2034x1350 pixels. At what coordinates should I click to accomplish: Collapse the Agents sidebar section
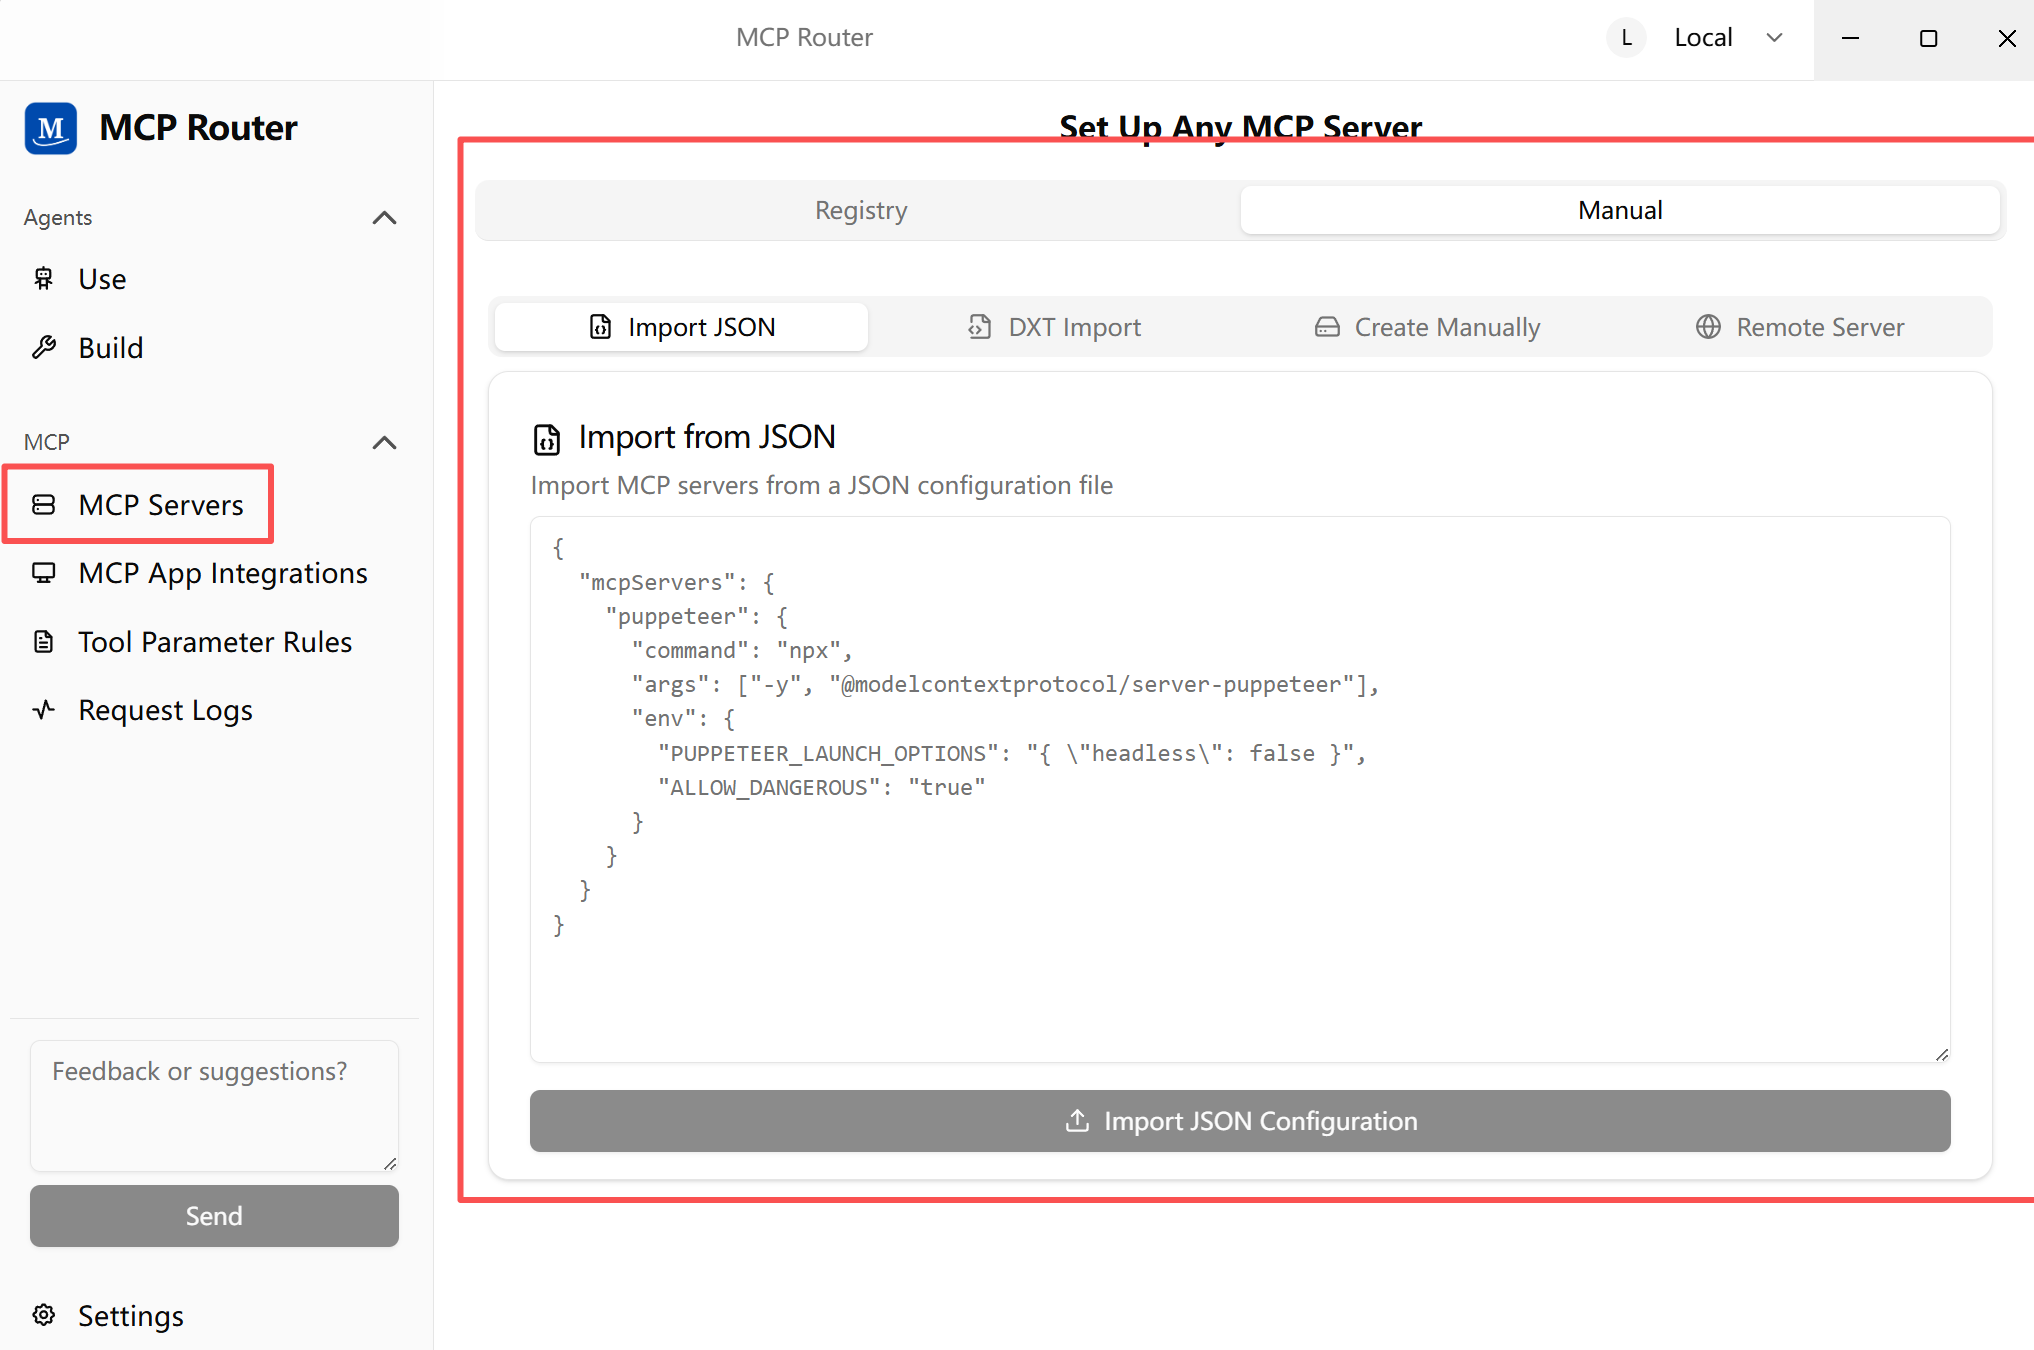[x=384, y=218]
